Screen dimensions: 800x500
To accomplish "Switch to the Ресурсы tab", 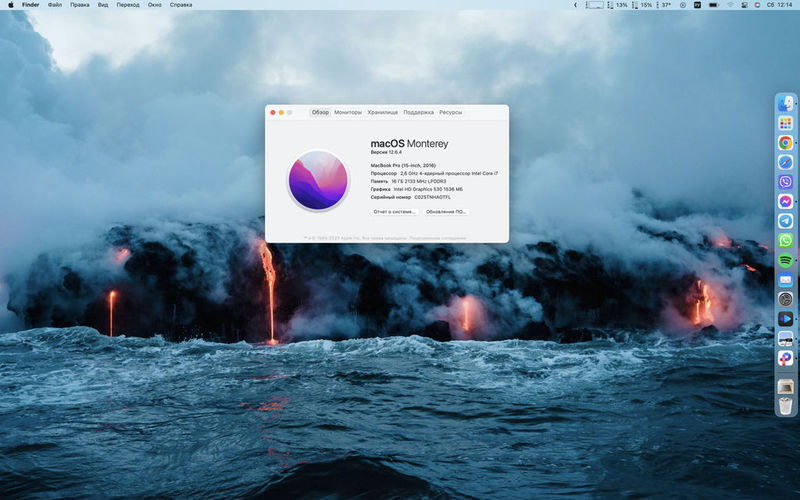I will (x=451, y=112).
